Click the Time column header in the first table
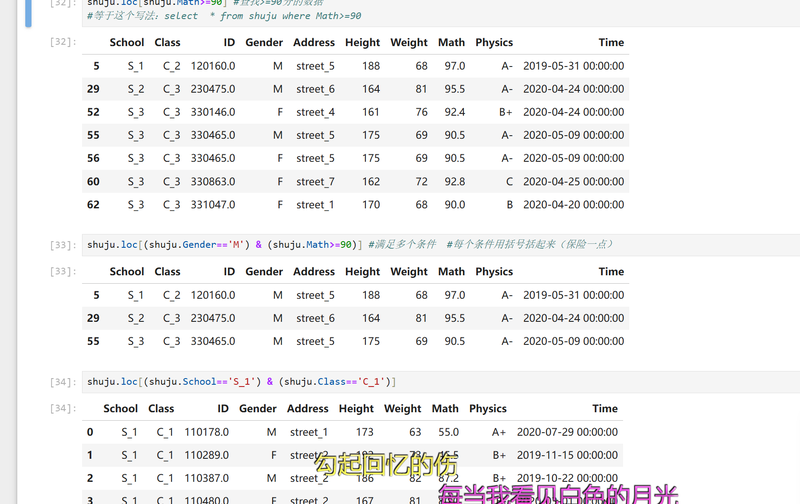Screen dimensions: 800x504 [610, 43]
